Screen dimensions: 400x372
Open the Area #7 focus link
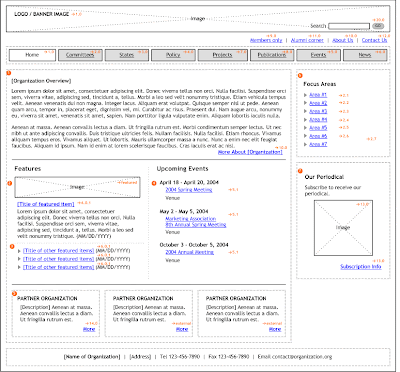pyautogui.click(x=318, y=144)
